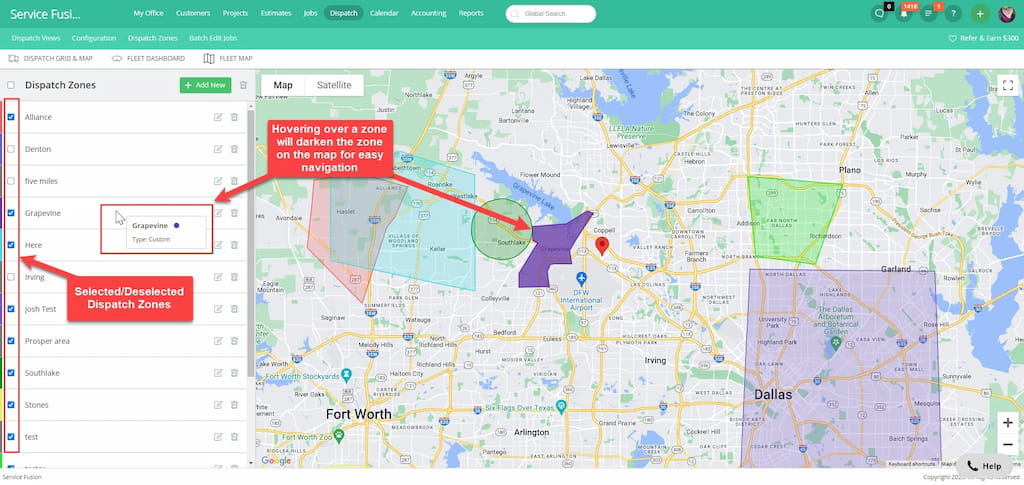Toggle the select-all Dispatch Zones checkbox
The image size is (1024, 485).
(11, 85)
